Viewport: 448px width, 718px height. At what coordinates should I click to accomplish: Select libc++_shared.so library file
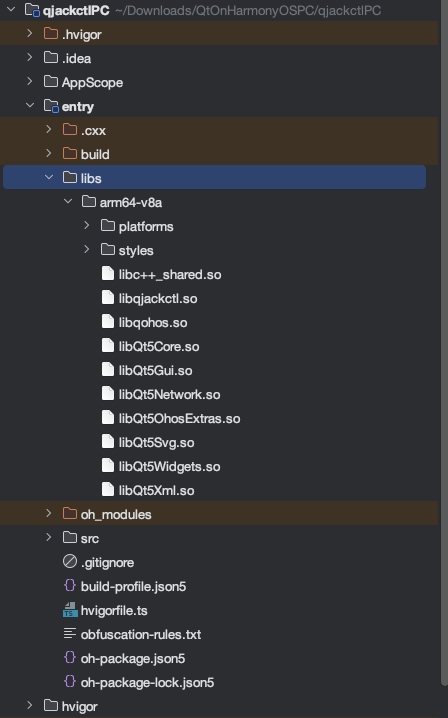click(170, 274)
